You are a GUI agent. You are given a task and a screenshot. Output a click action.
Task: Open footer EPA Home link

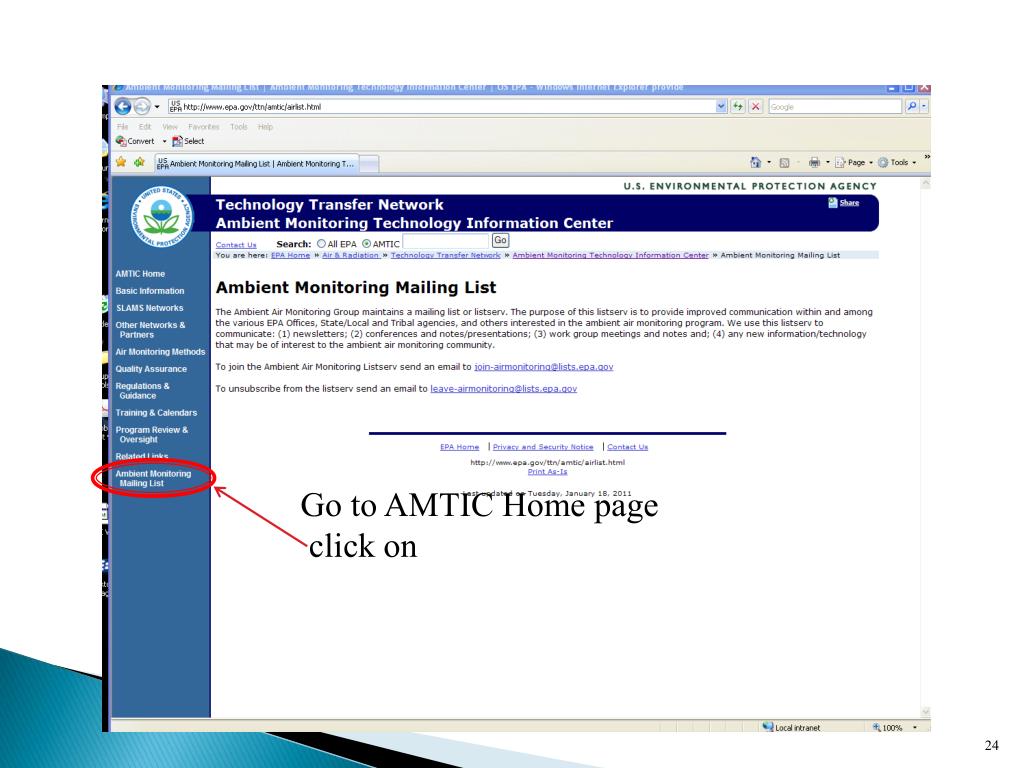tap(460, 447)
